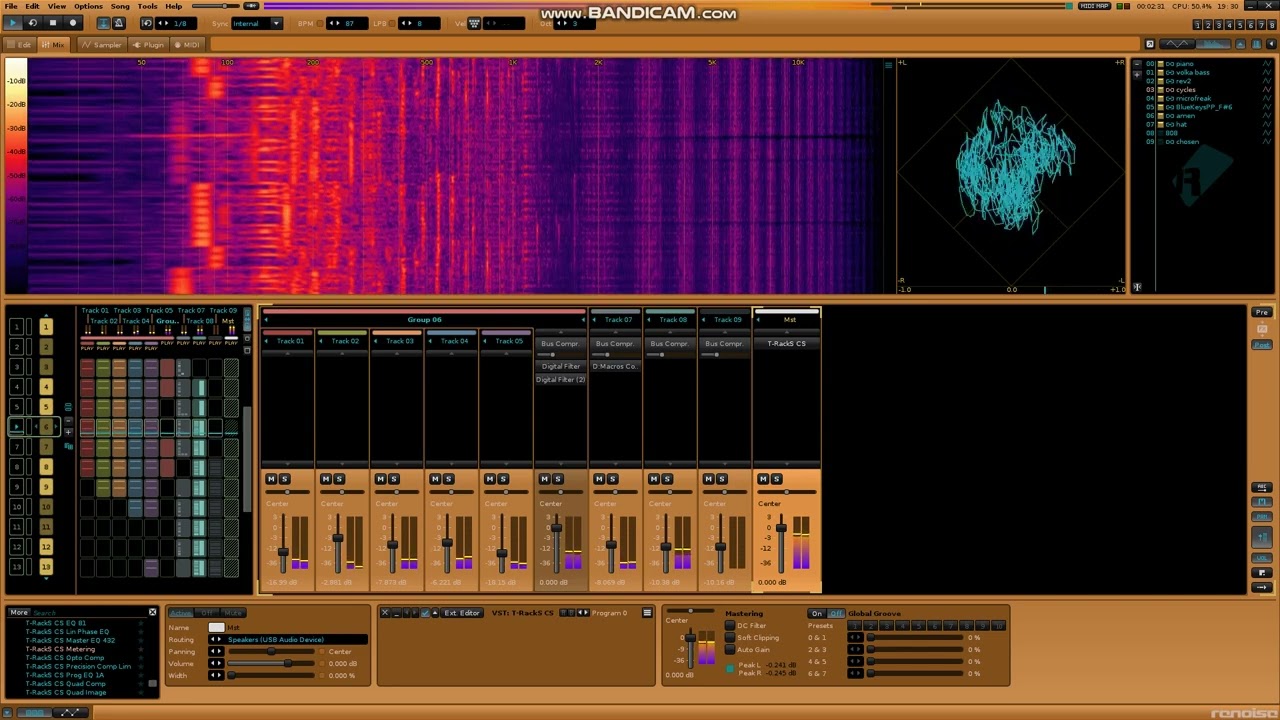Enable the DC Filter checkbox
Image resolution: width=1280 pixels, height=720 pixels.
(730, 626)
